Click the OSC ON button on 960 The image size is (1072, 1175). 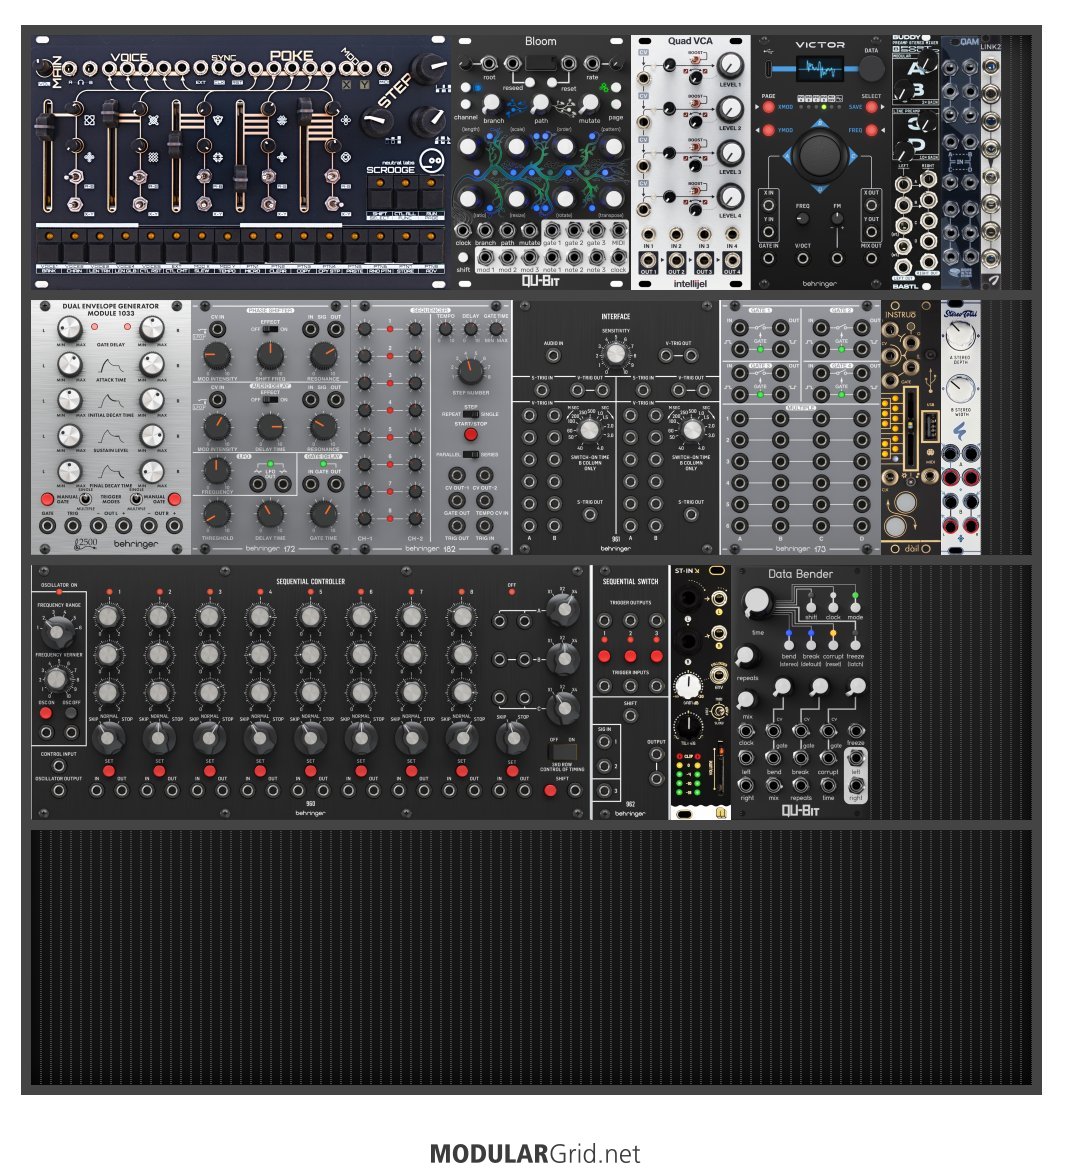pyautogui.click(x=46, y=713)
